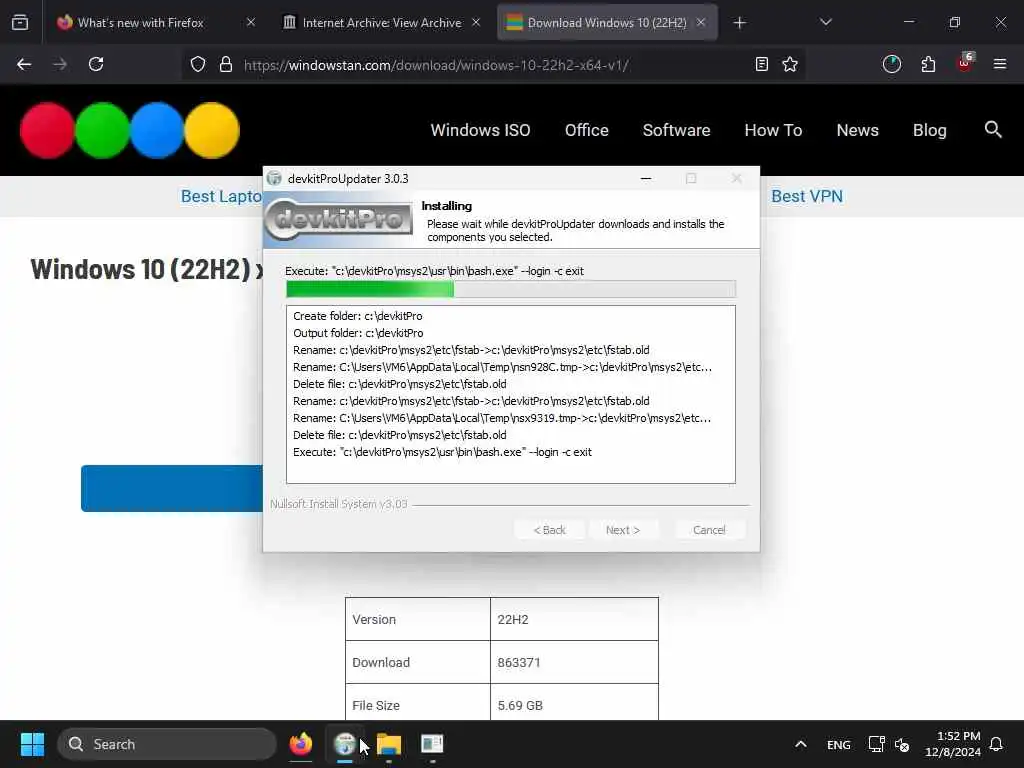Open the How To menu item

tap(773, 130)
